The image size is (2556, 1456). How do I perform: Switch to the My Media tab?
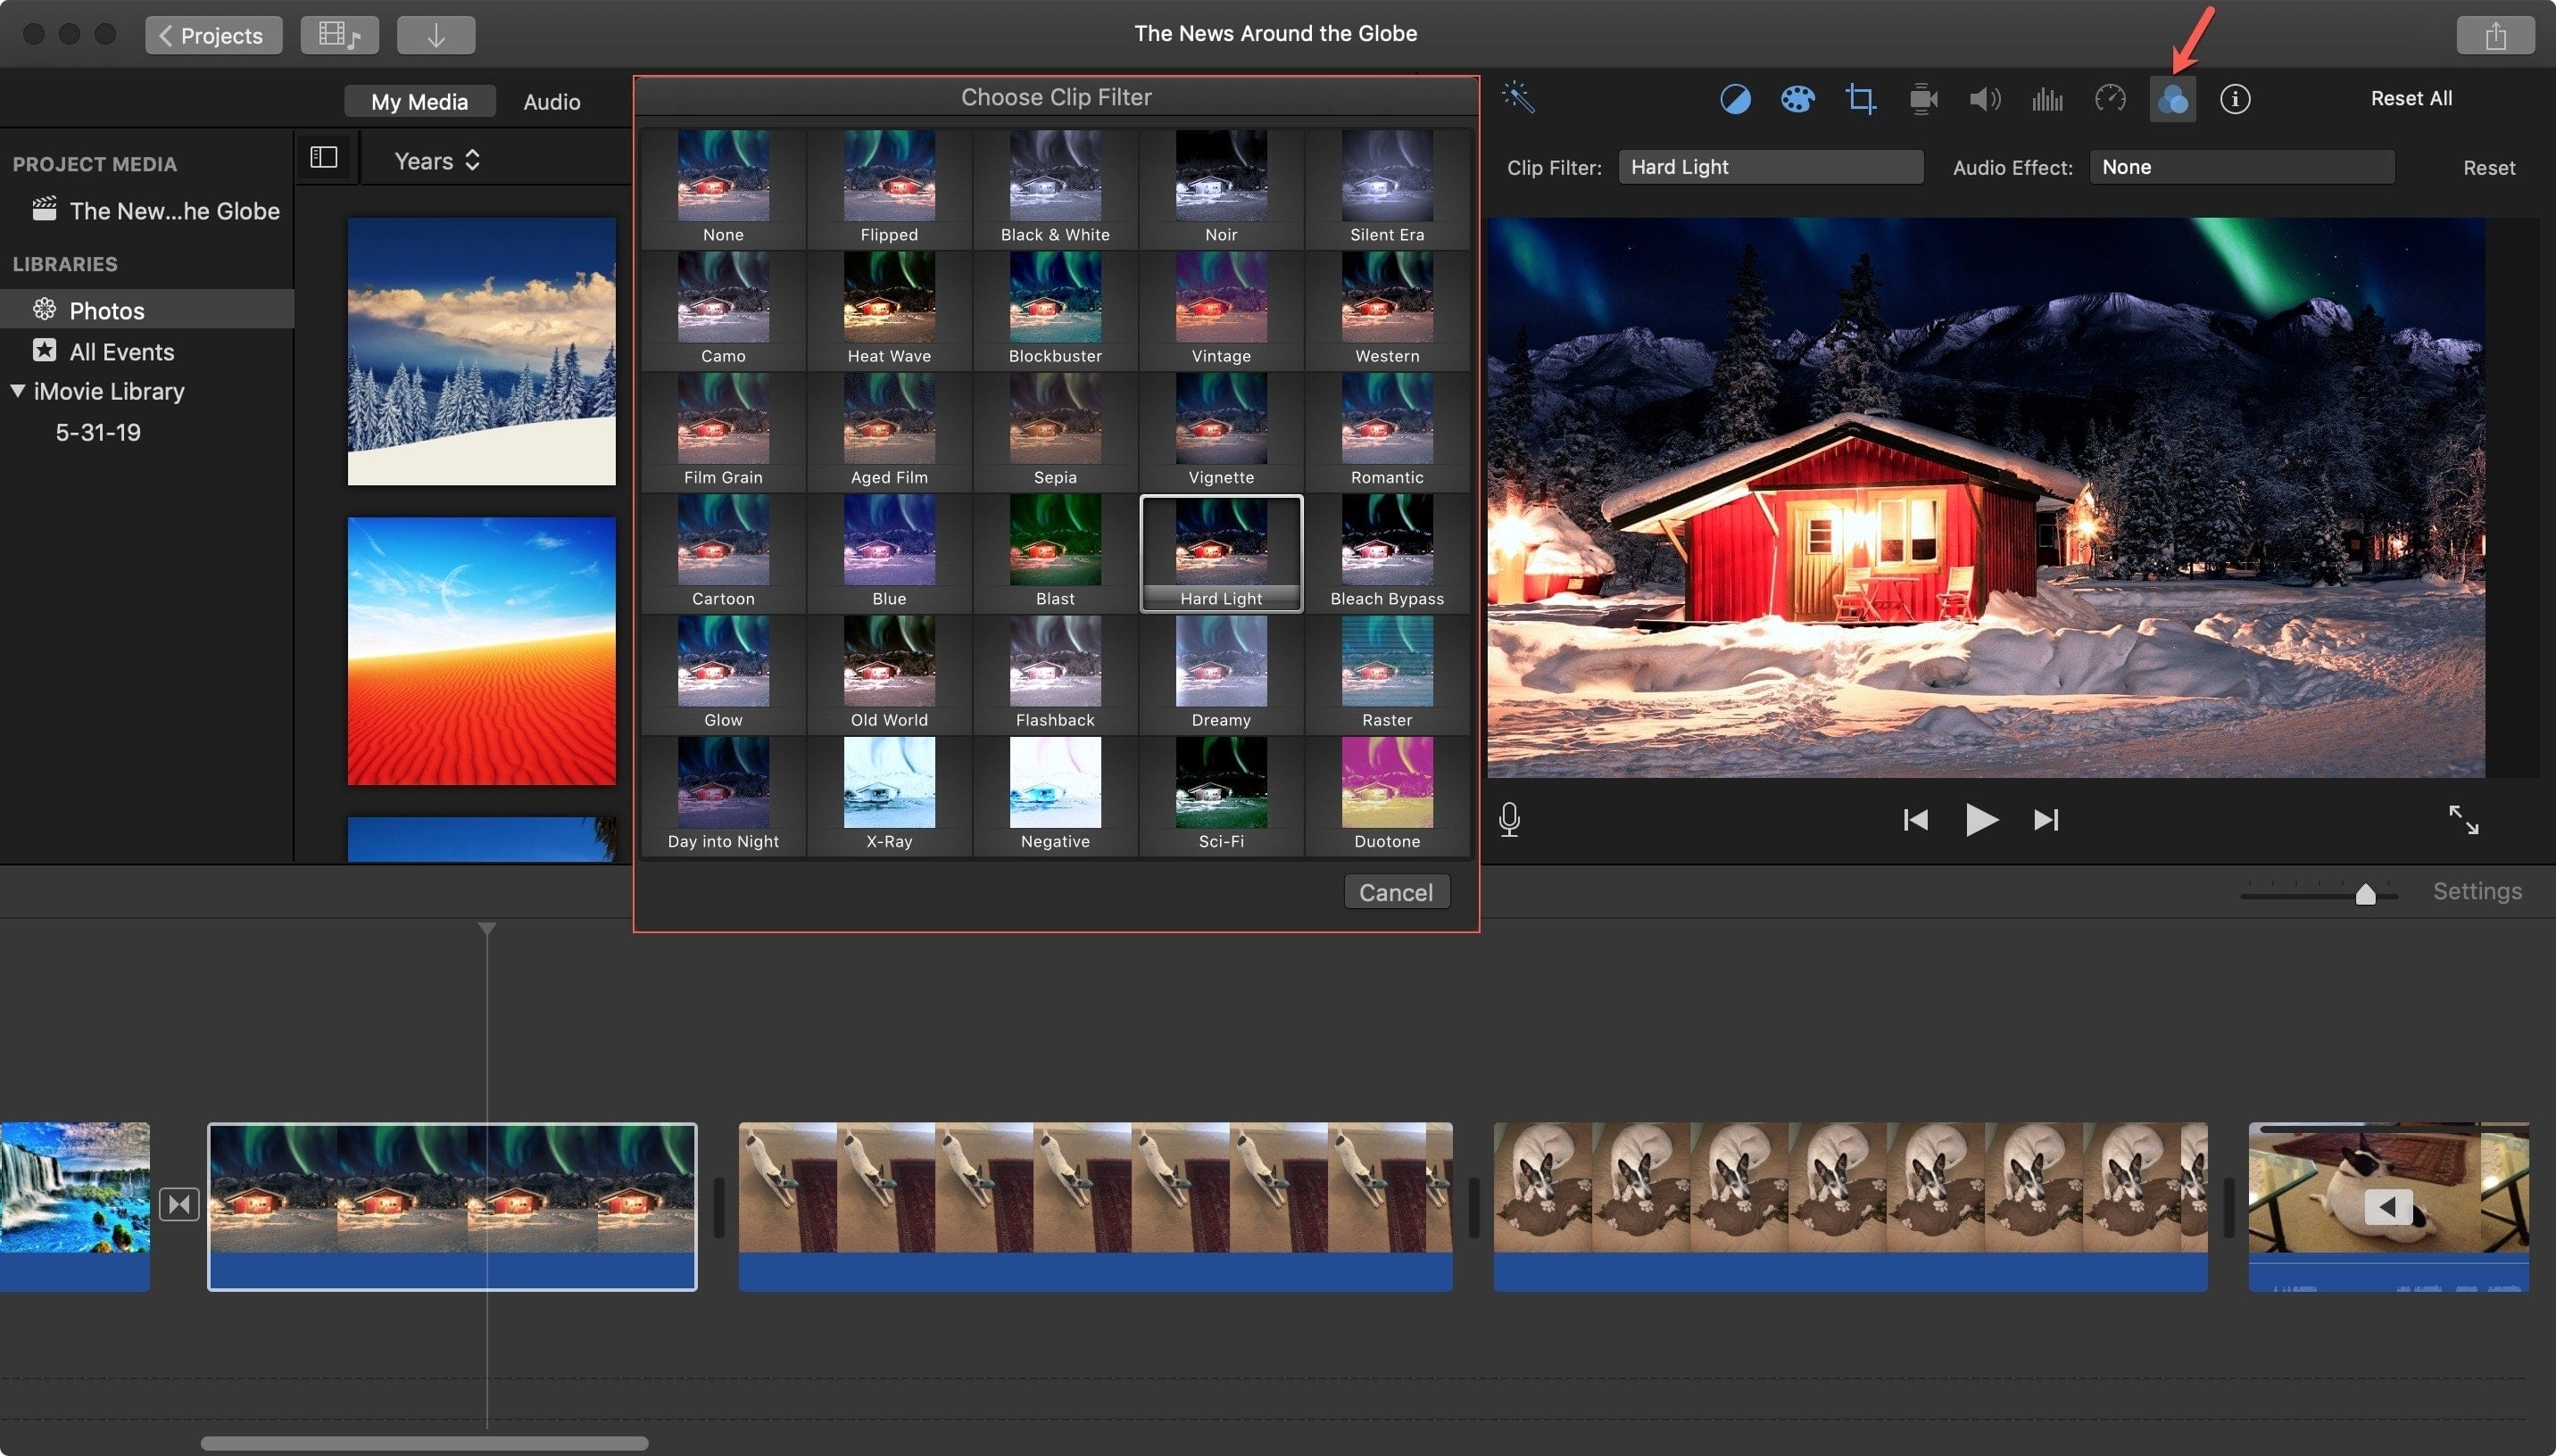point(419,101)
